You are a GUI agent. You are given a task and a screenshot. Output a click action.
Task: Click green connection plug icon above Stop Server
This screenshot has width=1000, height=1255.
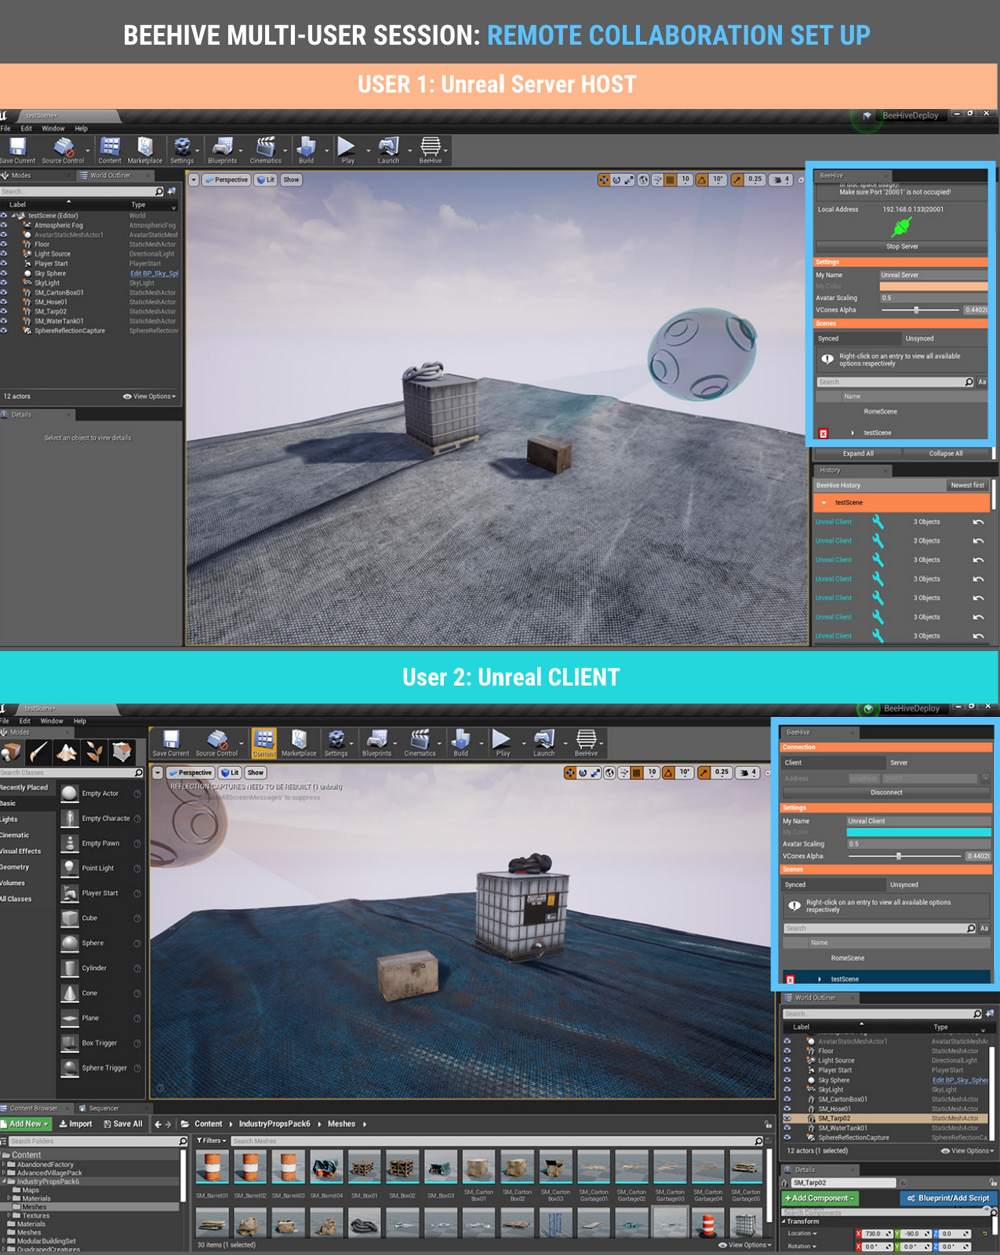click(901, 228)
